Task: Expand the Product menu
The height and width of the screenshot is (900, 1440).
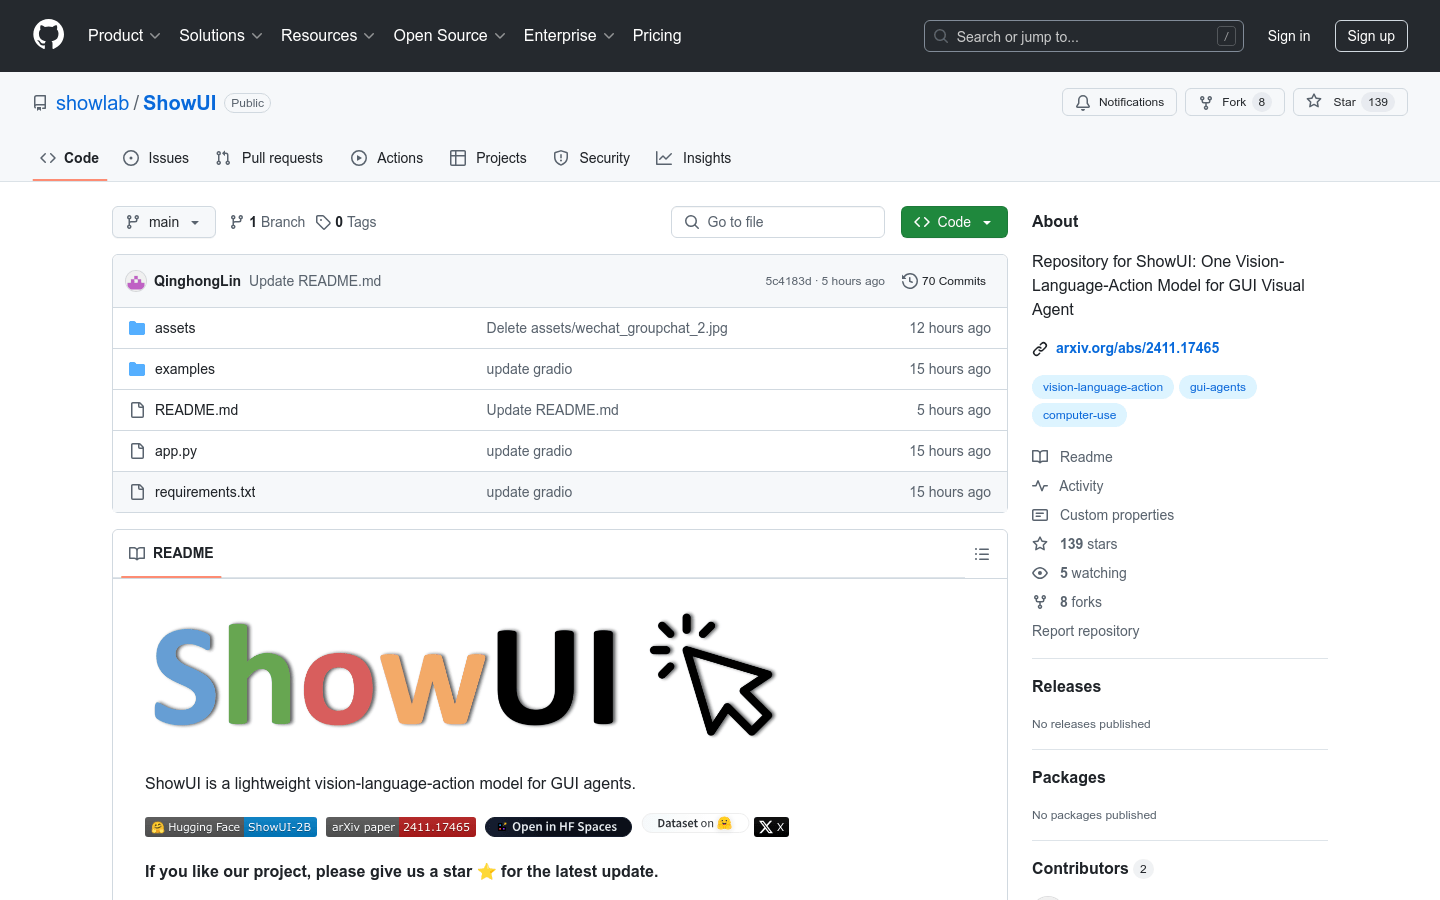Action: (x=124, y=35)
